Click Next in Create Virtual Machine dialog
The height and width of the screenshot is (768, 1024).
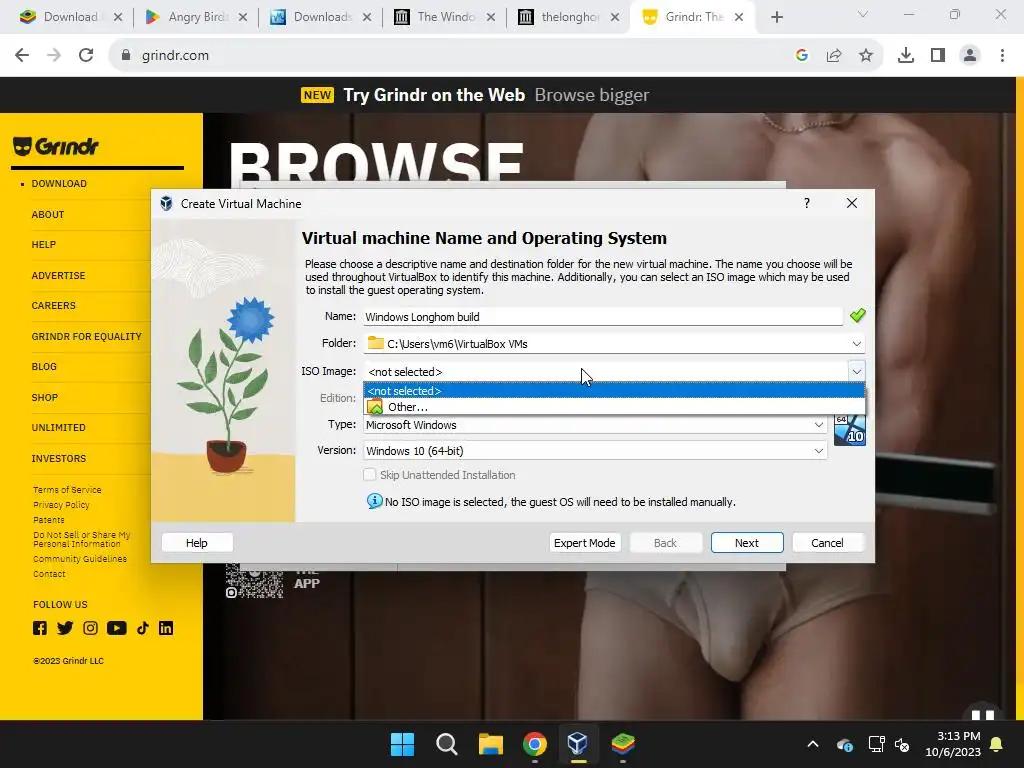(x=746, y=543)
